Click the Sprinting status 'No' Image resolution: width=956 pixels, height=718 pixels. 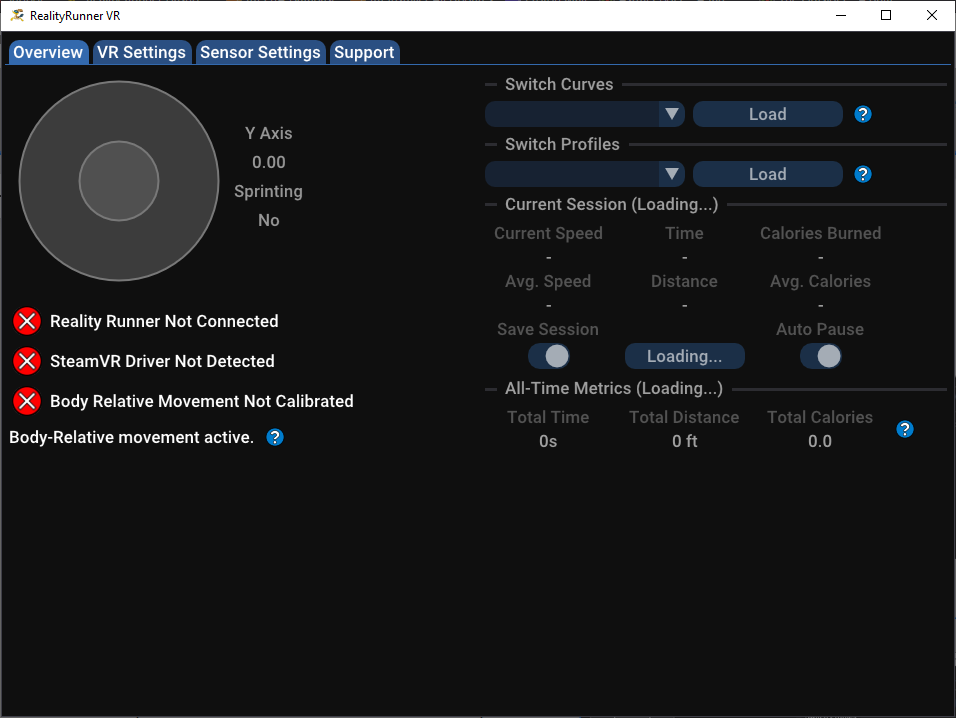(x=269, y=220)
